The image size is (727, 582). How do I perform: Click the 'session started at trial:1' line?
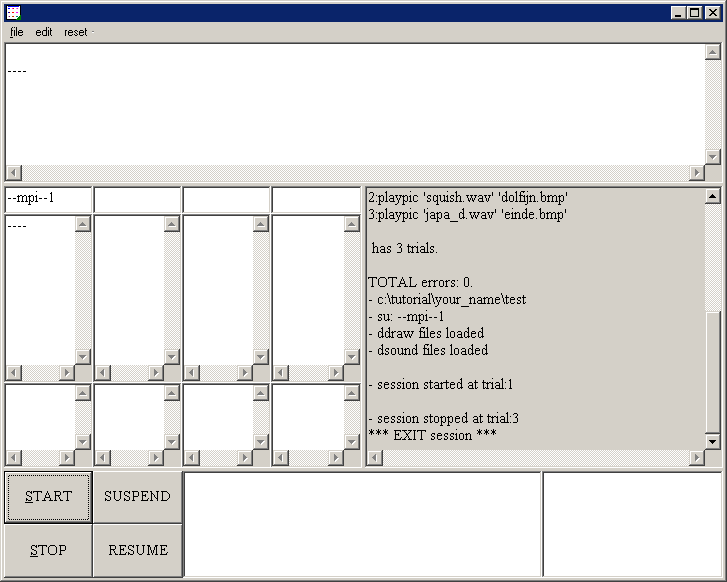(x=440, y=384)
